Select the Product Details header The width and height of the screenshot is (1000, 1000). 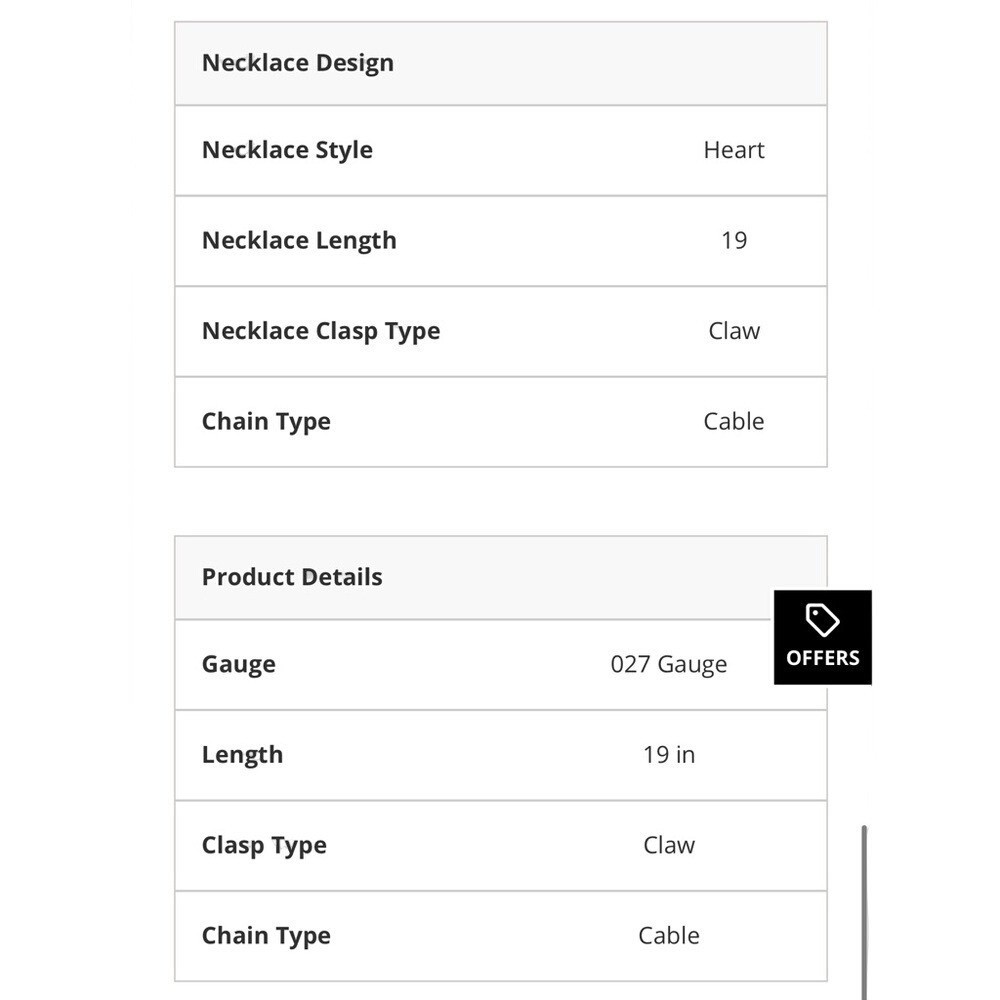[x=292, y=577]
